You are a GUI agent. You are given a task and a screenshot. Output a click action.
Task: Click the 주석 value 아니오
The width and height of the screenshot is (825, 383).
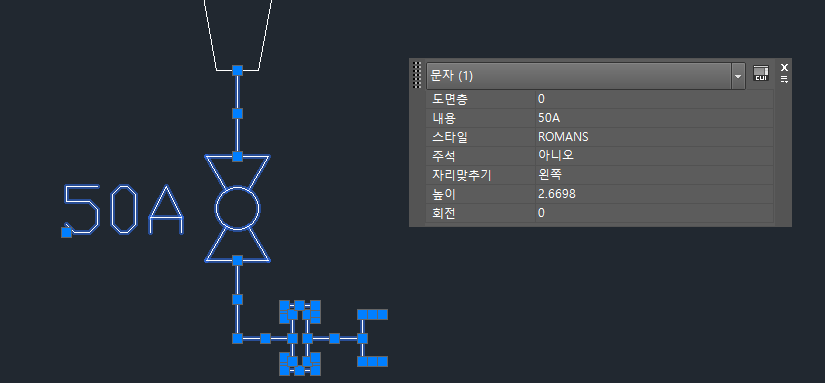[654, 156]
